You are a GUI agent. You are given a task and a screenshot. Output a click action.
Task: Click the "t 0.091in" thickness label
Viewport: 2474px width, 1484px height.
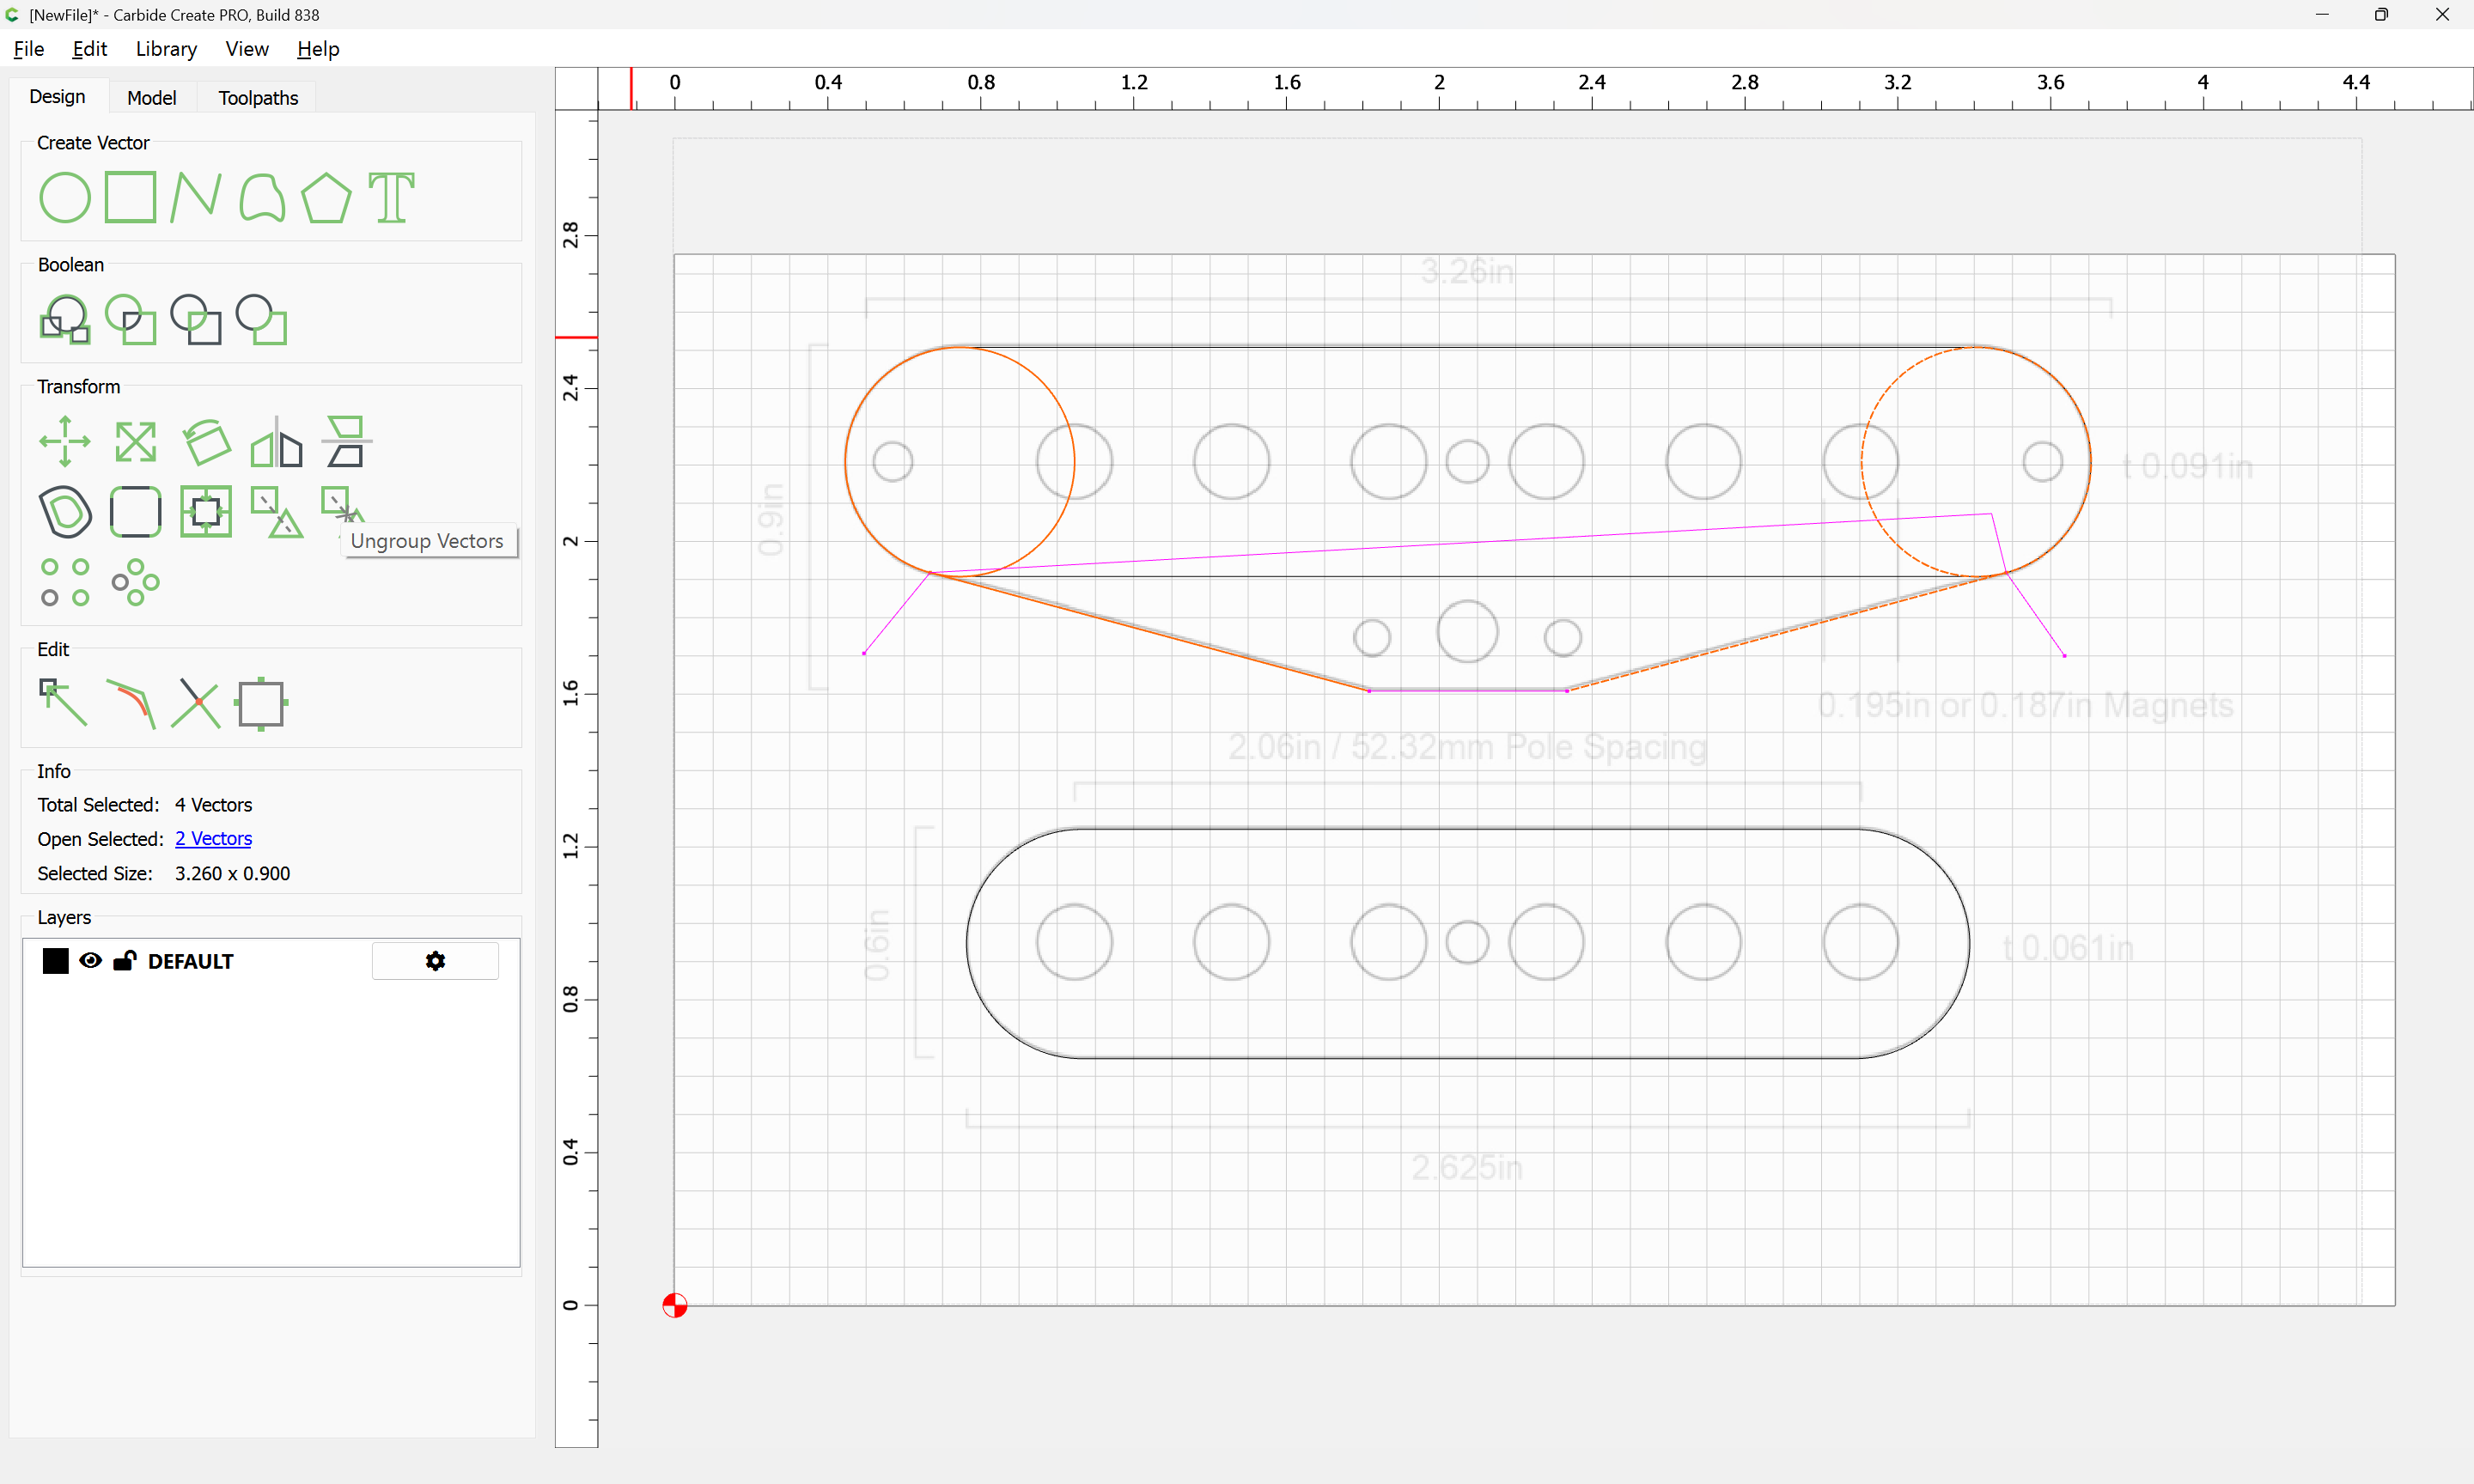2188,466
